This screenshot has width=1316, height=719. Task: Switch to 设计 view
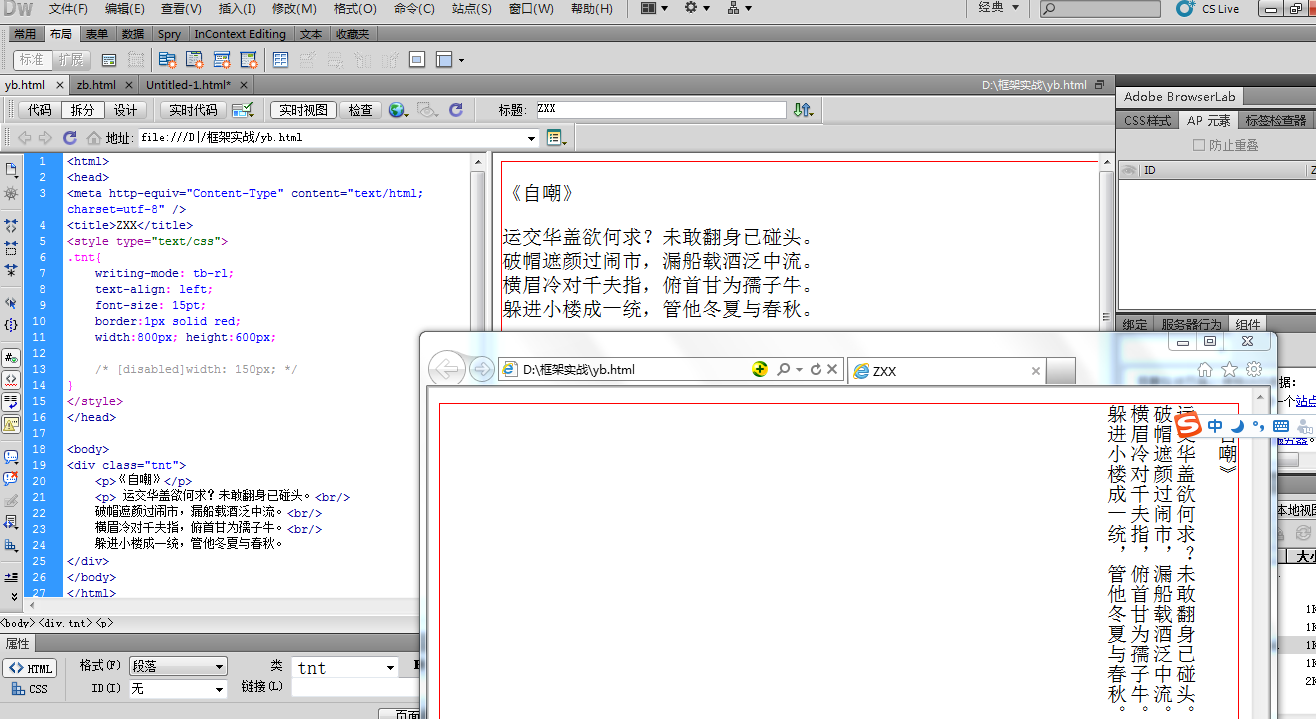126,110
